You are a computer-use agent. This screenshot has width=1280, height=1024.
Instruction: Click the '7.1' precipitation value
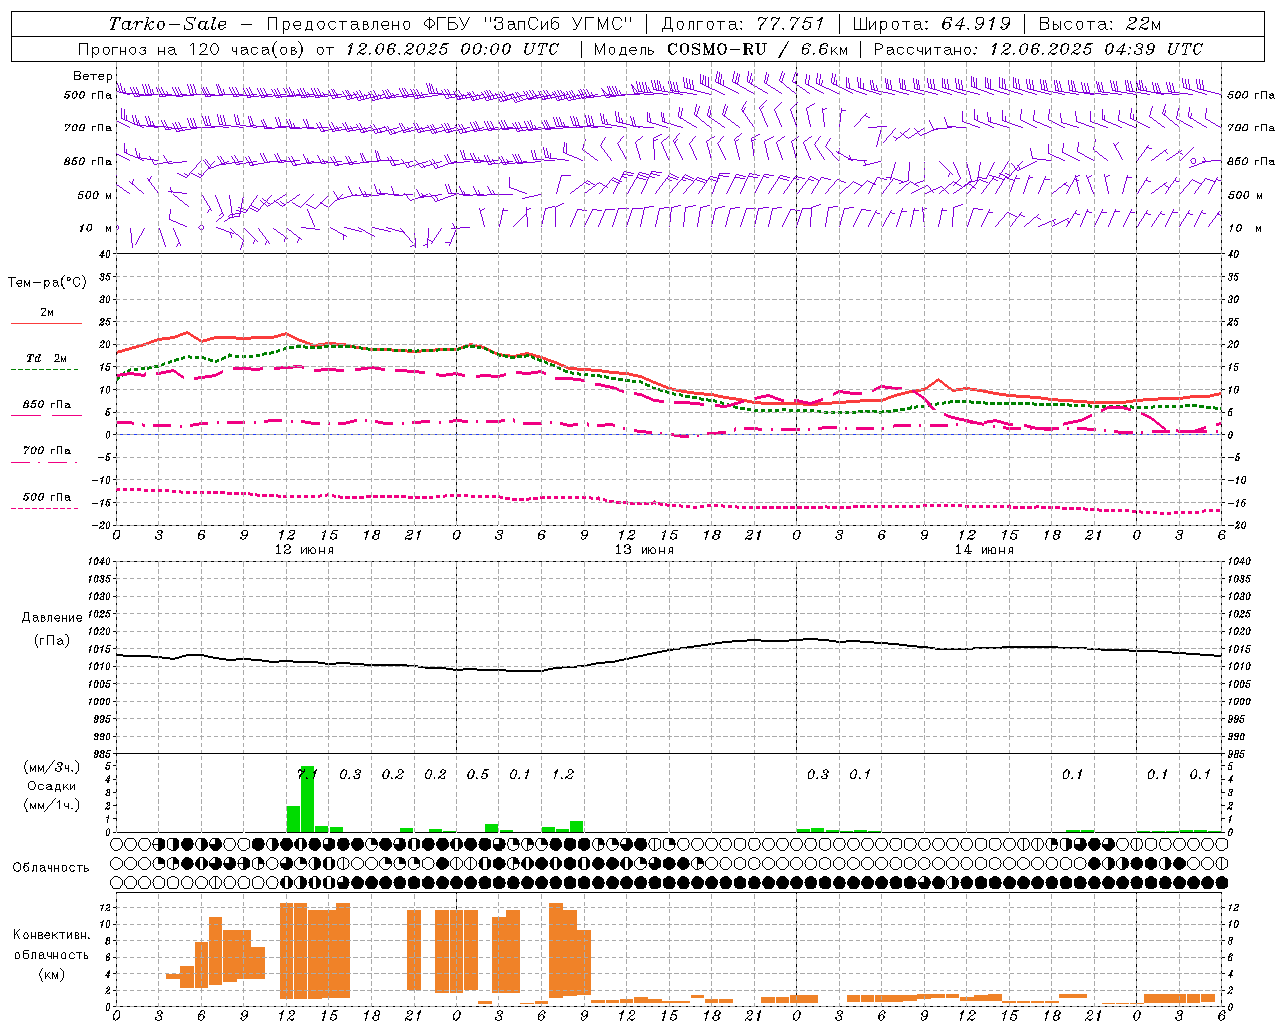tap(307, 774)
